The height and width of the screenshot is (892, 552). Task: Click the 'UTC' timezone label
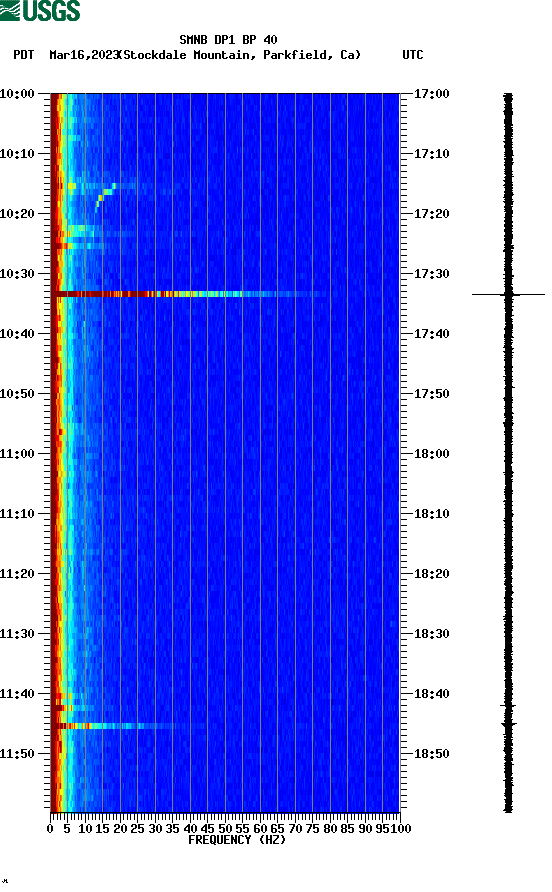413,55
